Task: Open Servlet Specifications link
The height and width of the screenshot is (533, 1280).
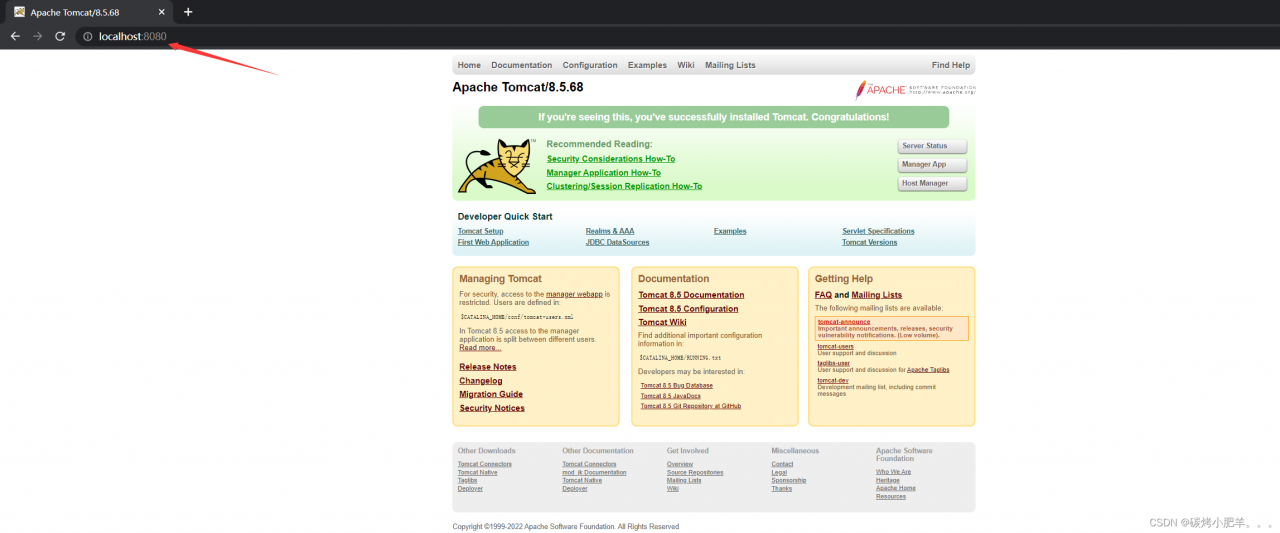Action: pos(878,231)
